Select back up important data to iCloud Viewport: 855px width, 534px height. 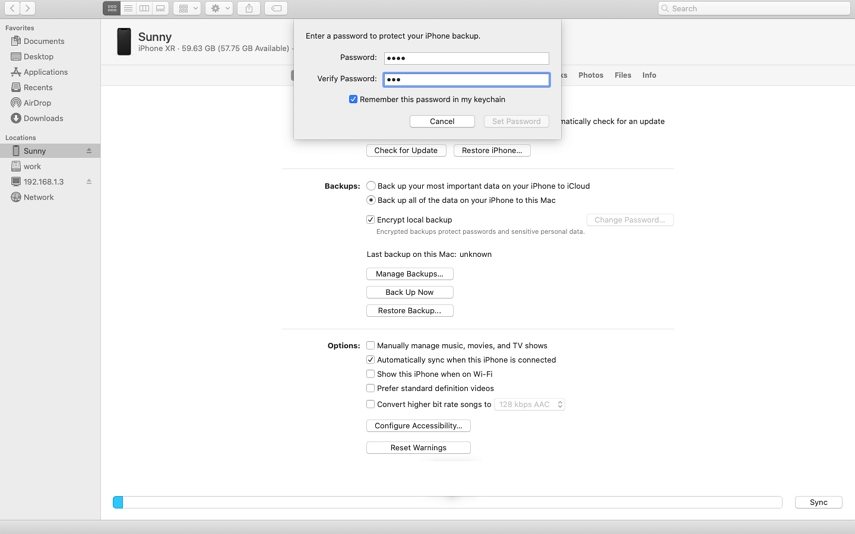[371, 186]
